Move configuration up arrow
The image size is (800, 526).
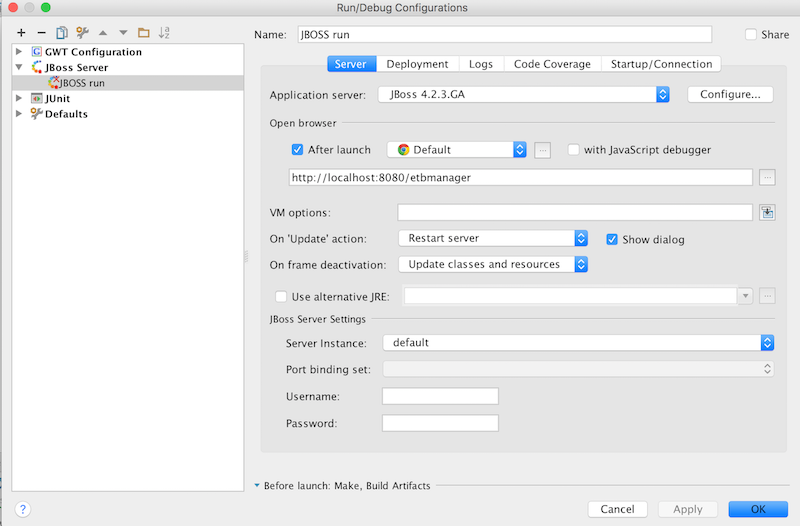(103, 33)
